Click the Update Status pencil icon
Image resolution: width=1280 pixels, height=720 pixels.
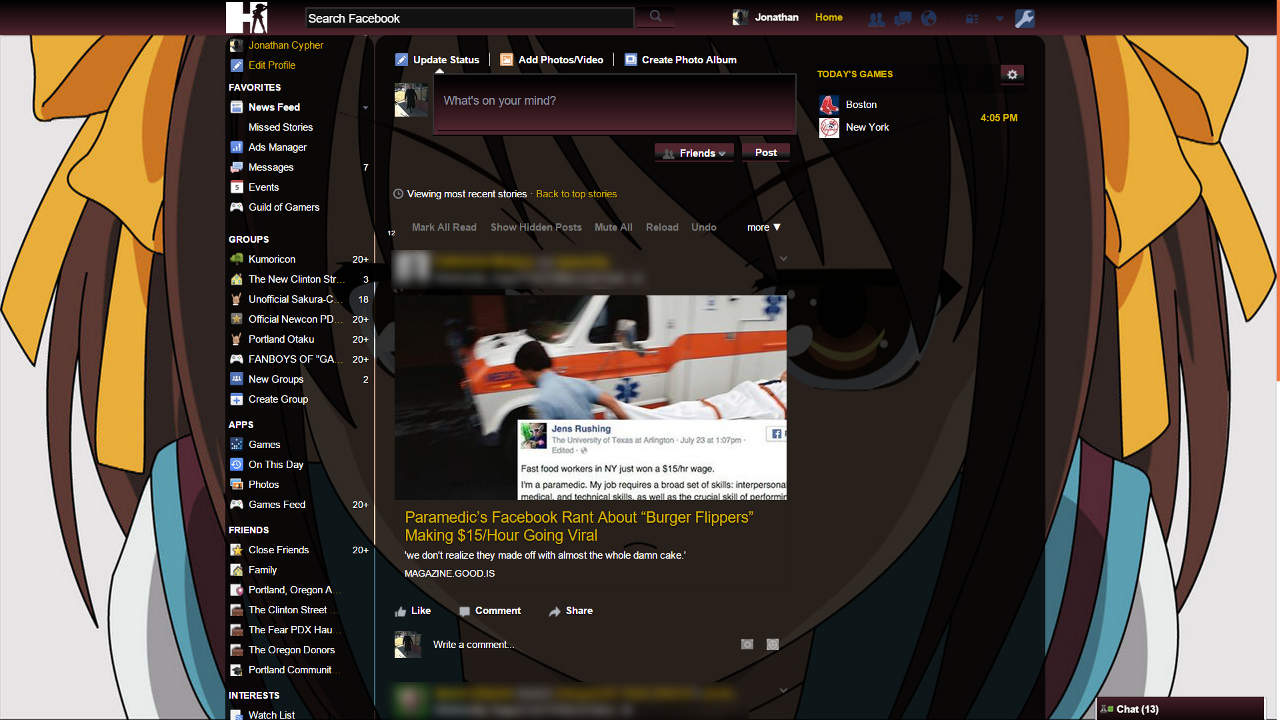(401, 60)
